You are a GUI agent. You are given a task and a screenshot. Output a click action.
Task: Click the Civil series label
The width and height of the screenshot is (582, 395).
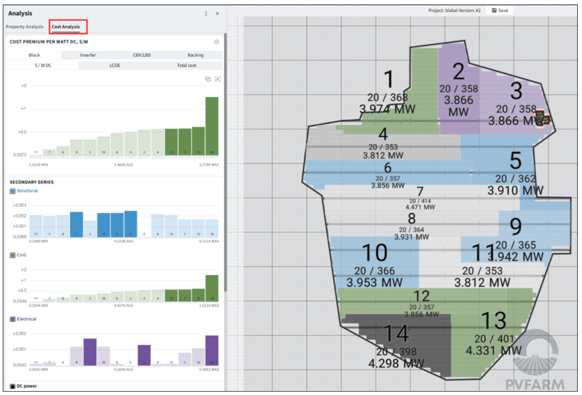(21, 255)
